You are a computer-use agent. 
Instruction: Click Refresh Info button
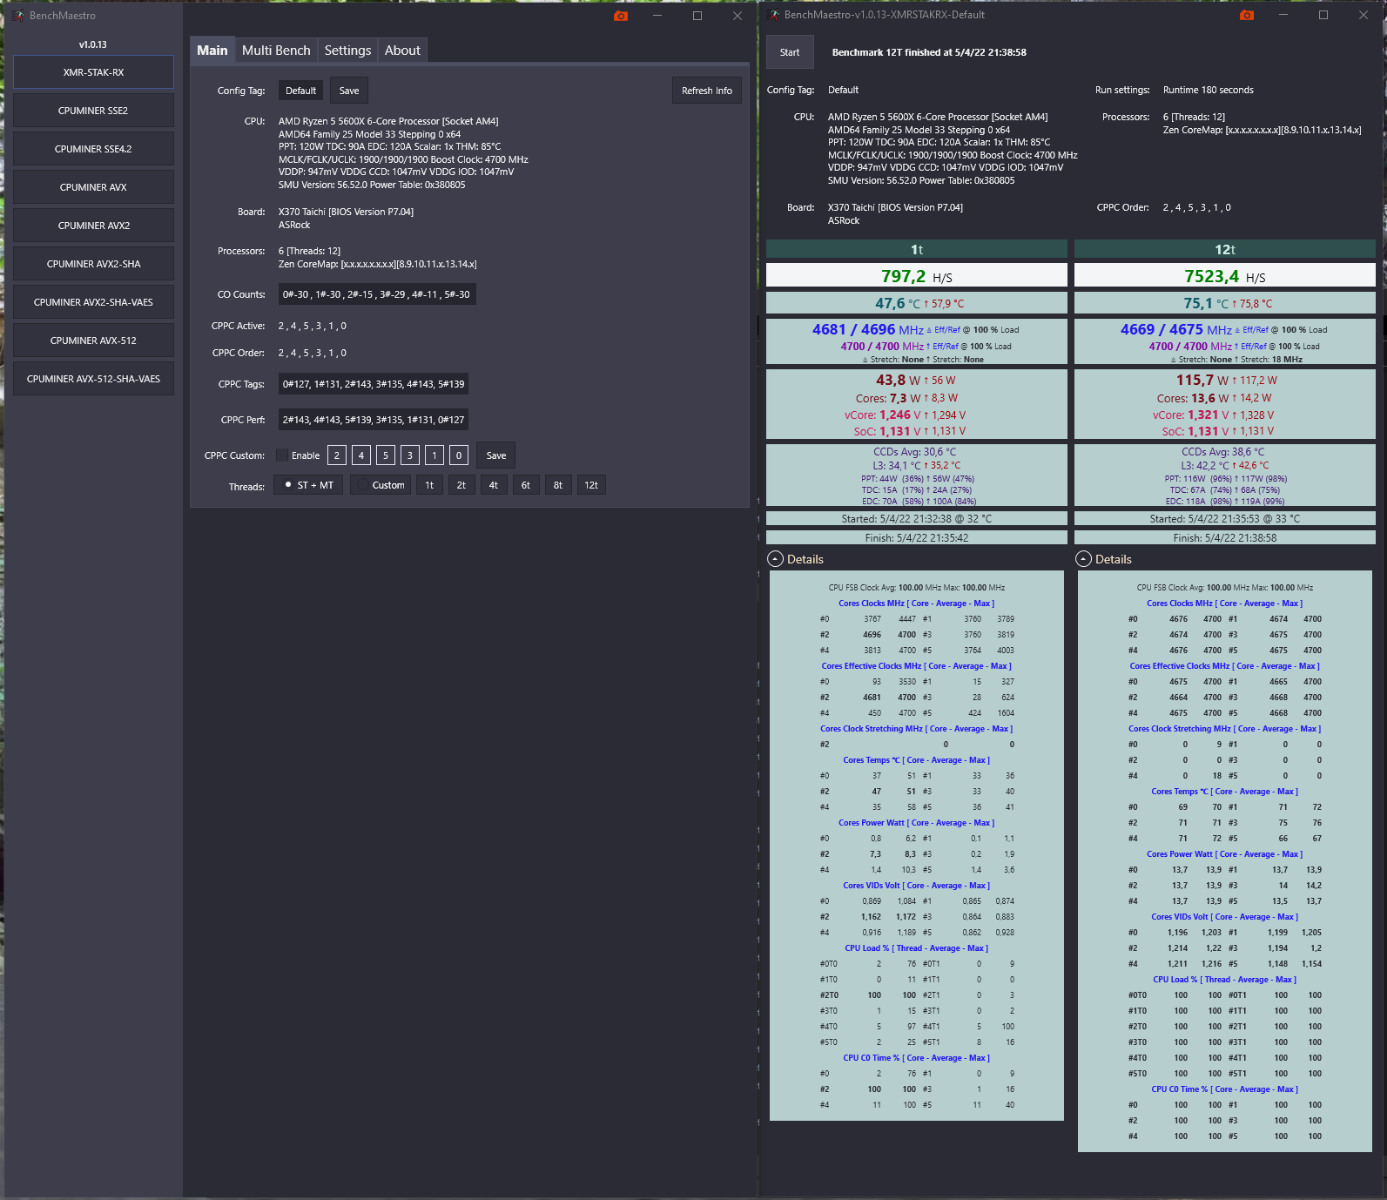click(x=707, y=90)
